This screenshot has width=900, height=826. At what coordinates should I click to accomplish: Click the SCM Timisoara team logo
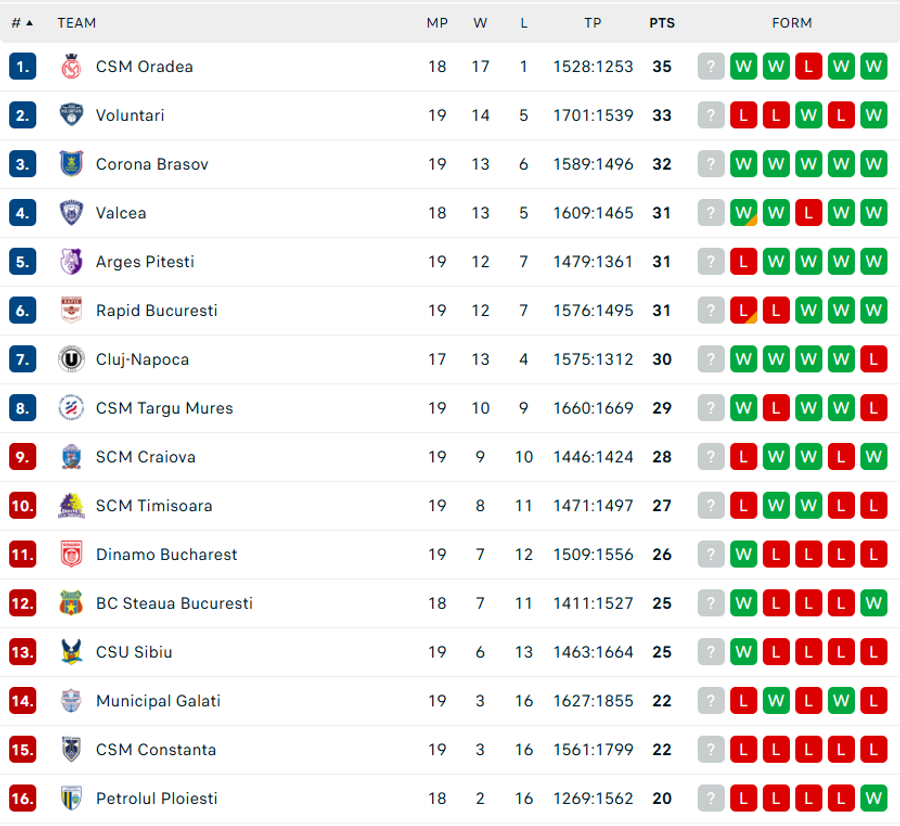(x=71, y=506)
